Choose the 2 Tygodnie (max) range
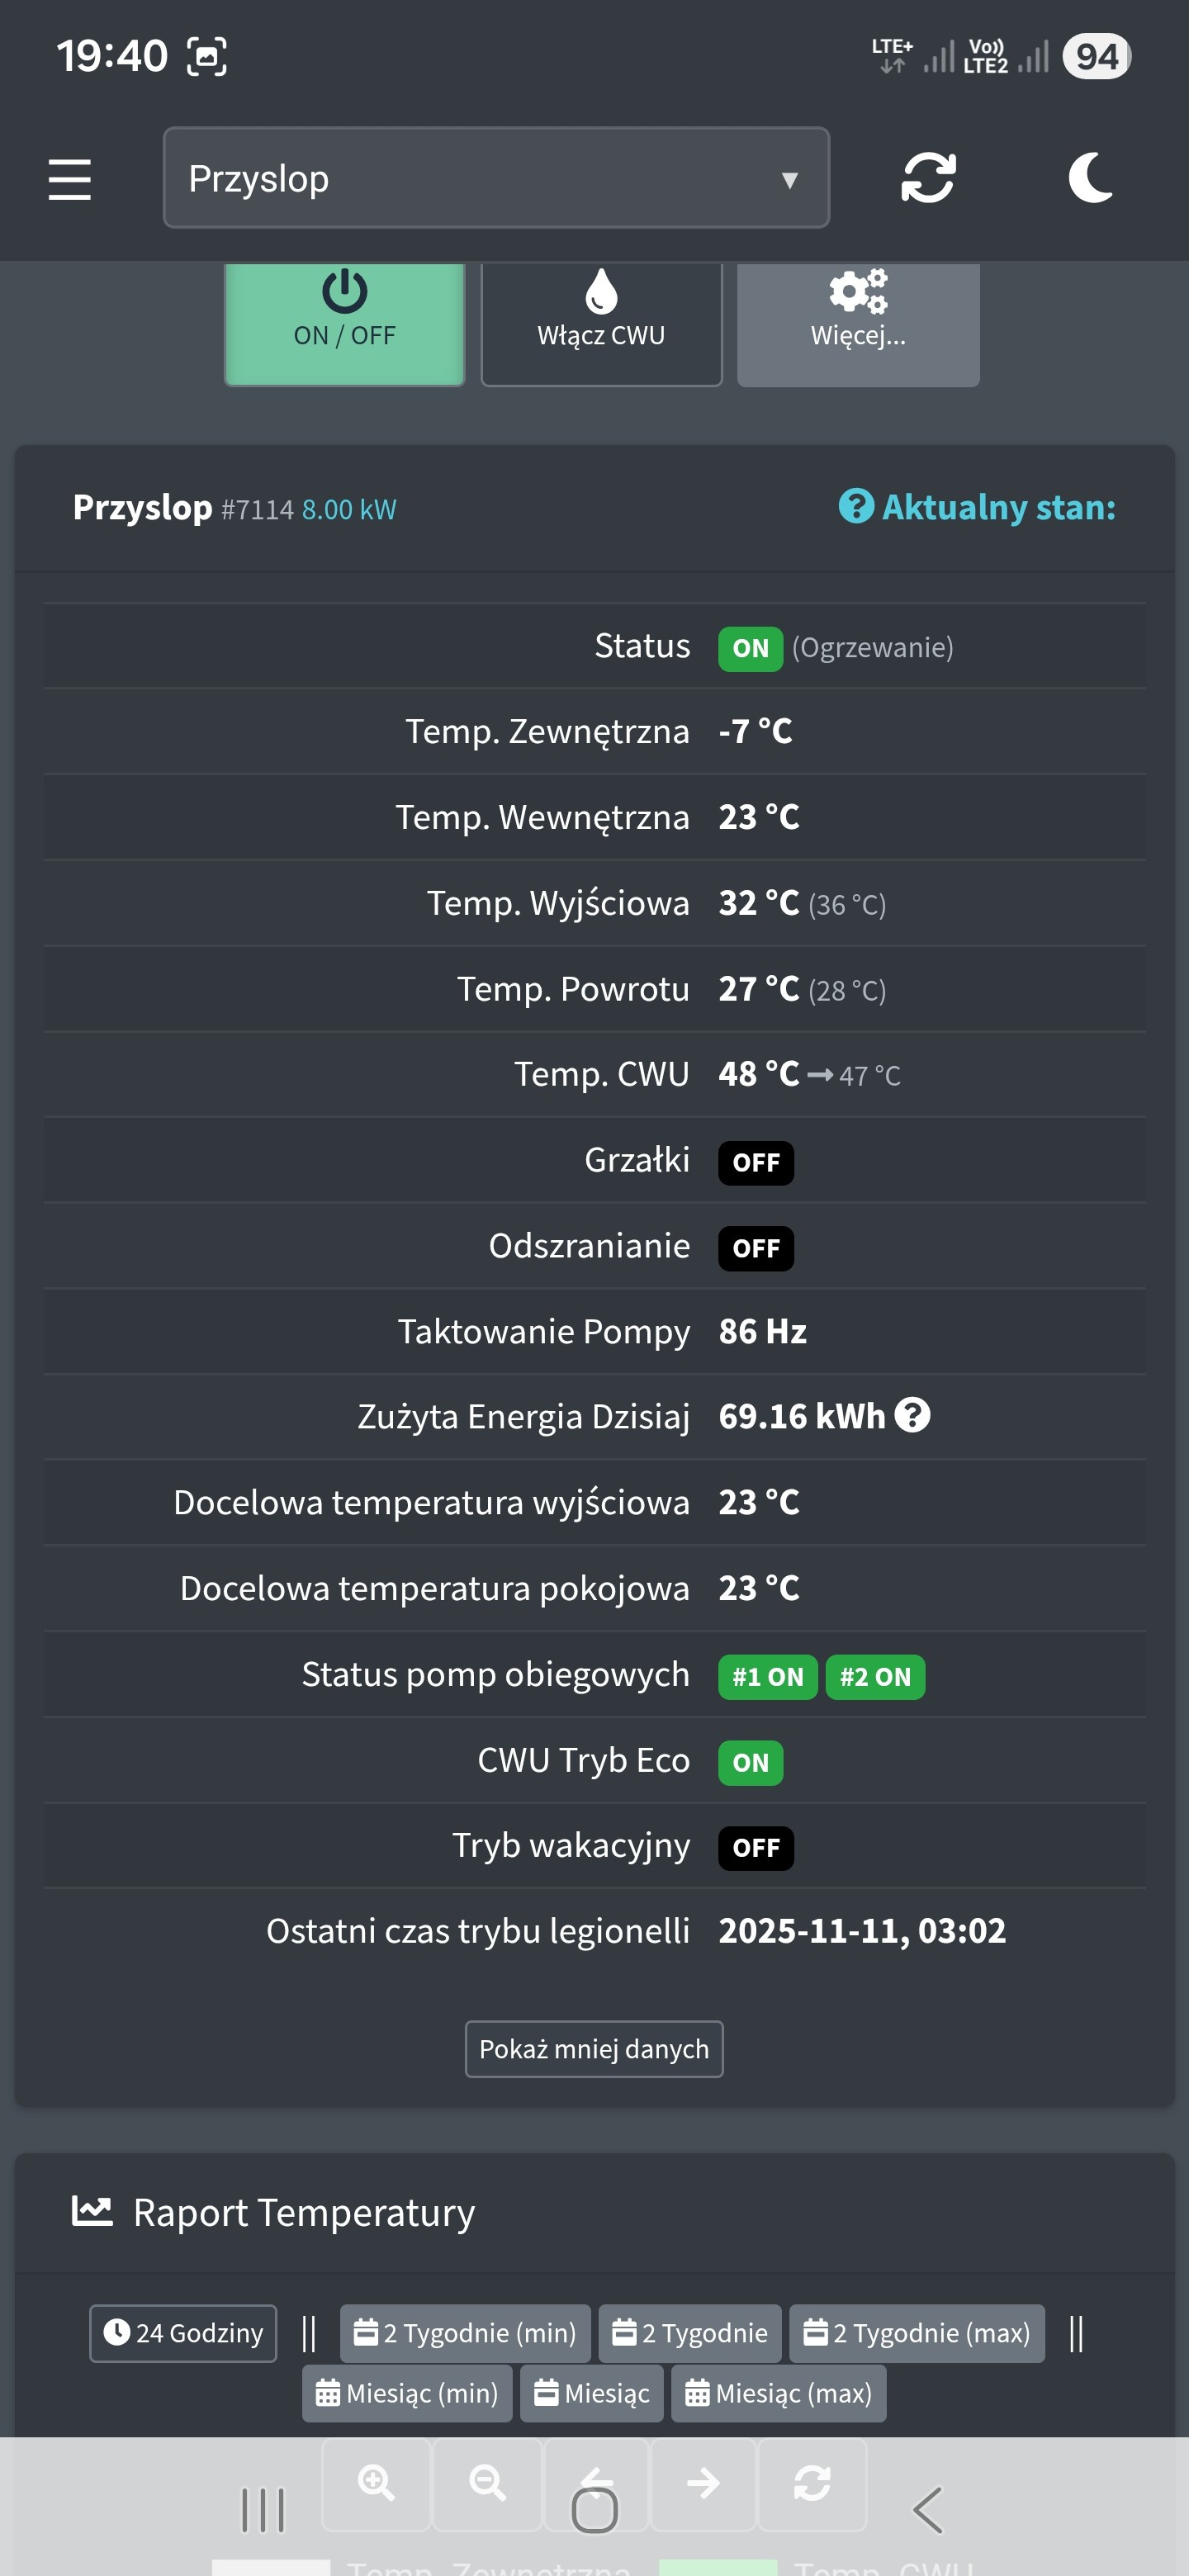The height and width of the screenshot is (2576, 1189). pos(917,2333)
